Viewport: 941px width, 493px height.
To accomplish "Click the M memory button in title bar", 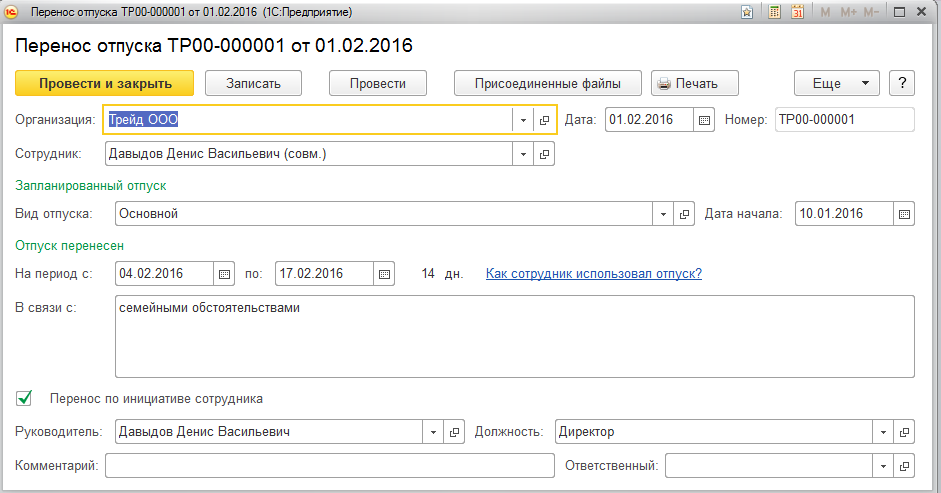I will coord(825,12).
